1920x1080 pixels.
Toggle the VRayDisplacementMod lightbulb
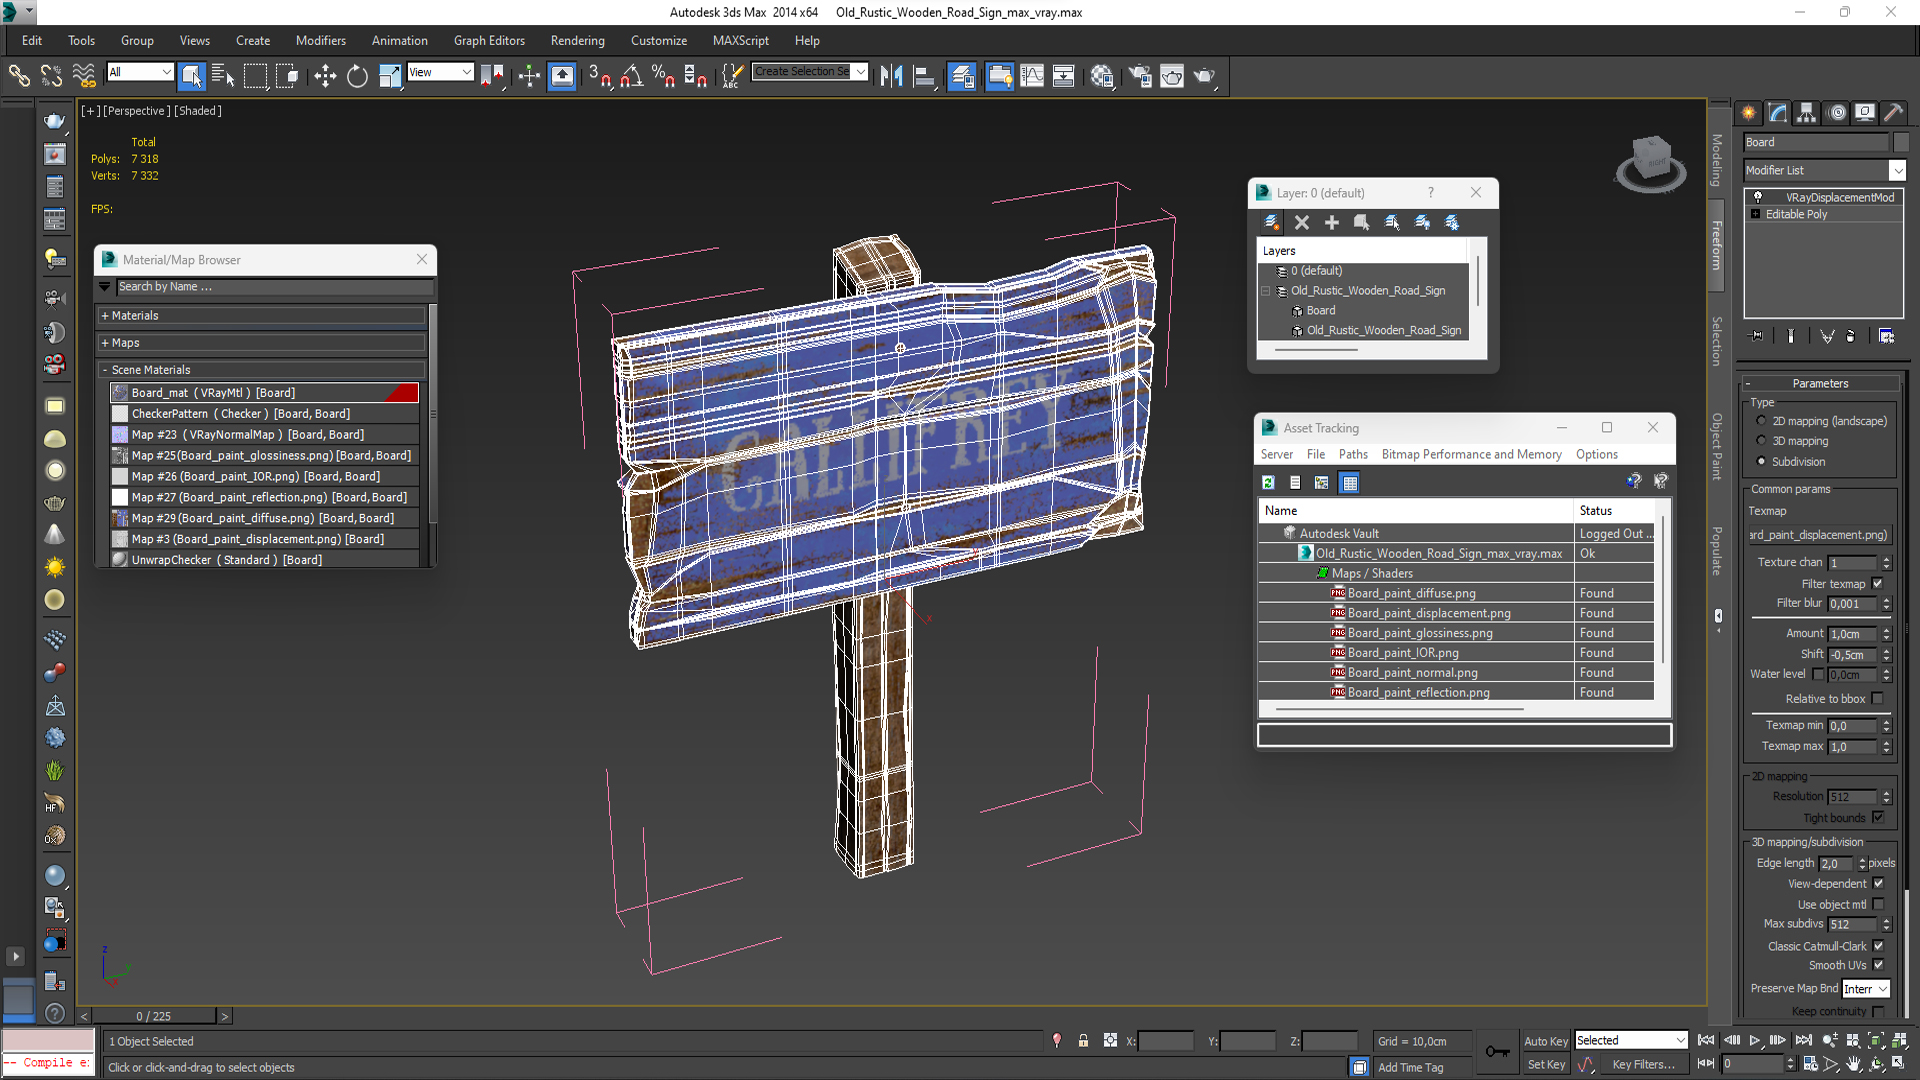(1757, 197)
